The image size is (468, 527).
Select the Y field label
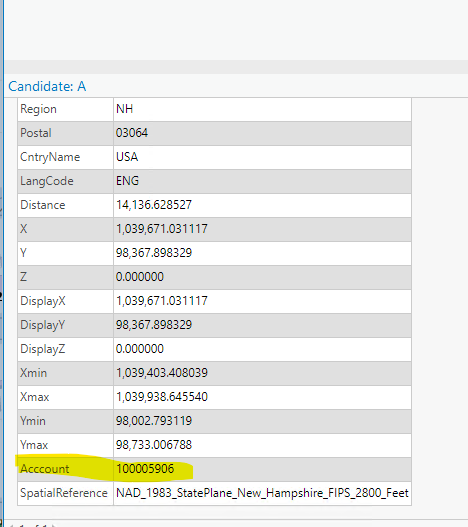(x=23, y=253)
